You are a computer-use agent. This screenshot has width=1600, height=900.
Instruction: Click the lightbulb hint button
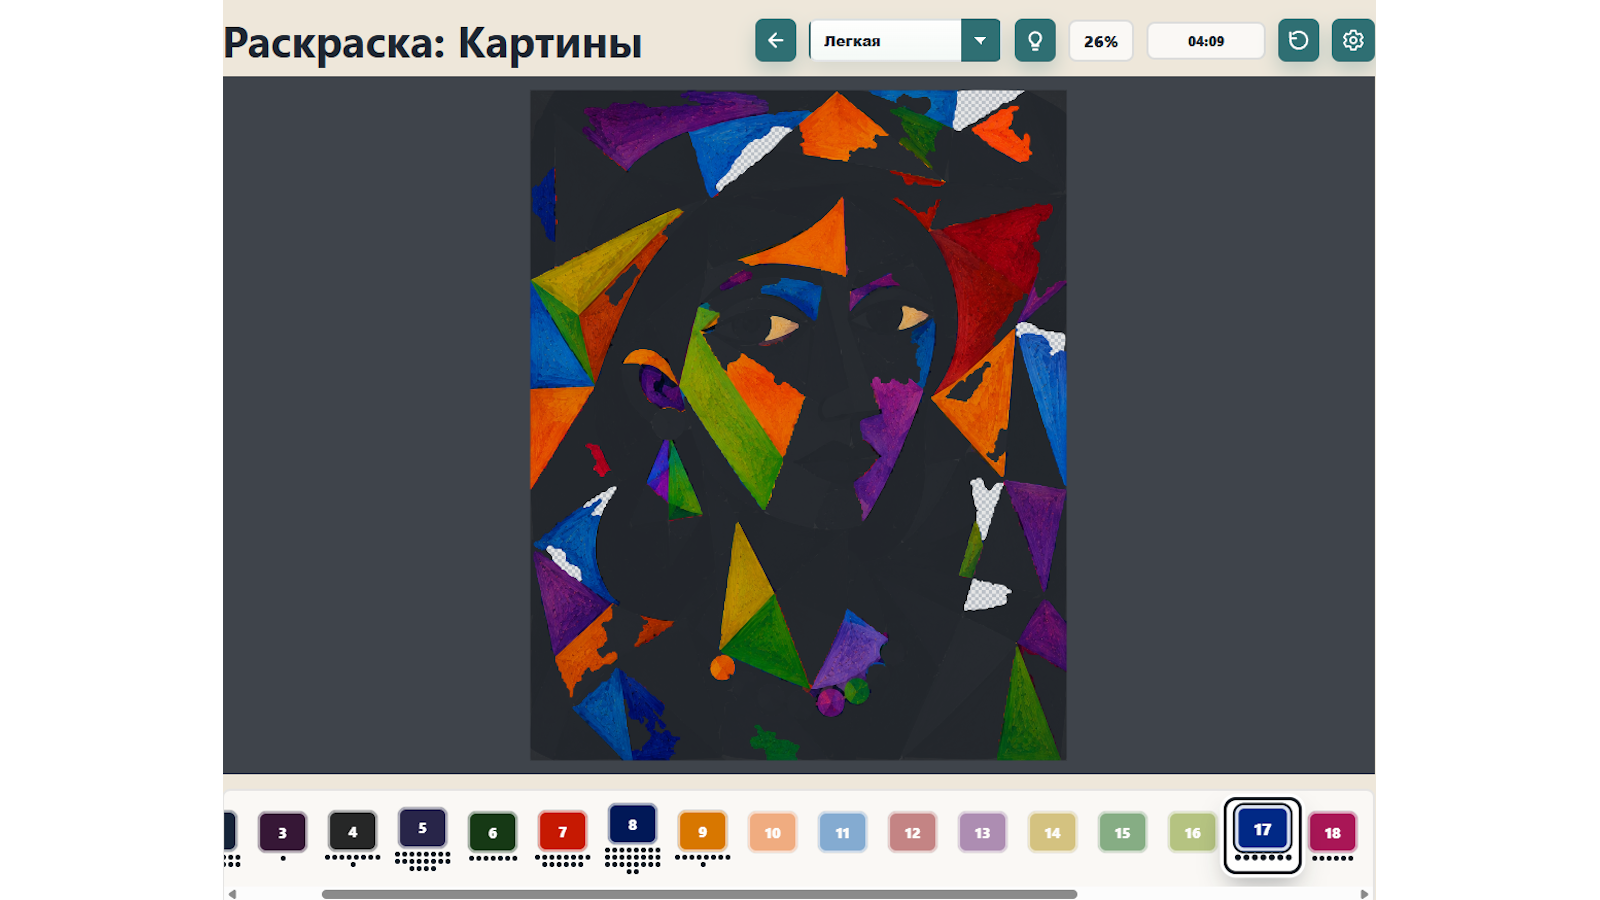(x=1035, y=40)
